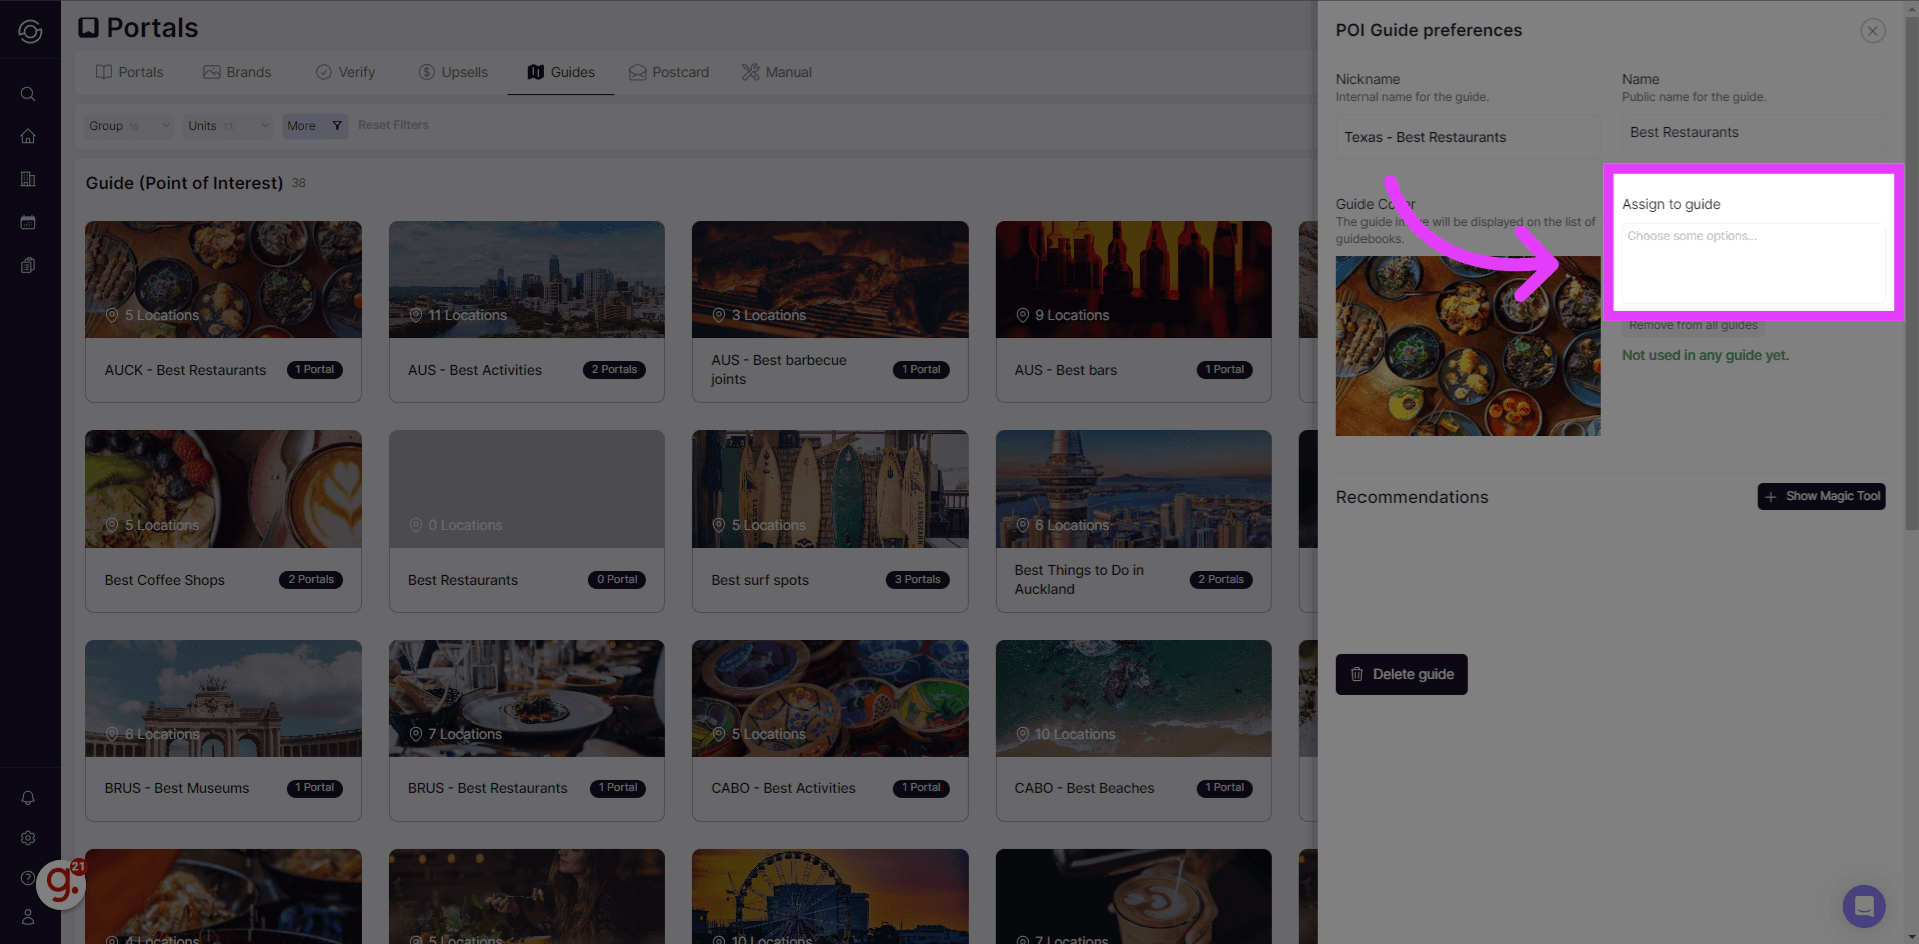Click the search icon in left sidebar
Viewport: 1919px width, 944px height.
coord(28,94)
